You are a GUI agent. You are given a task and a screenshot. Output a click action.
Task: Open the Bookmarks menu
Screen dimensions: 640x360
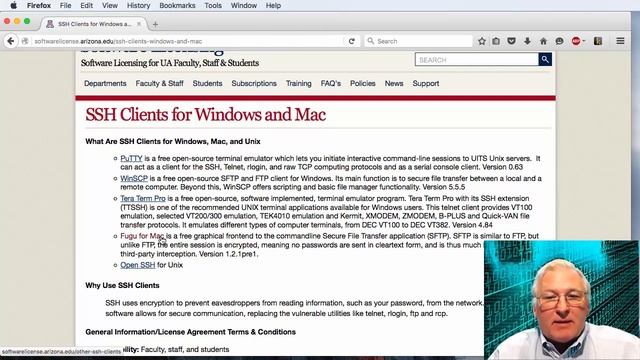point(177,6)
